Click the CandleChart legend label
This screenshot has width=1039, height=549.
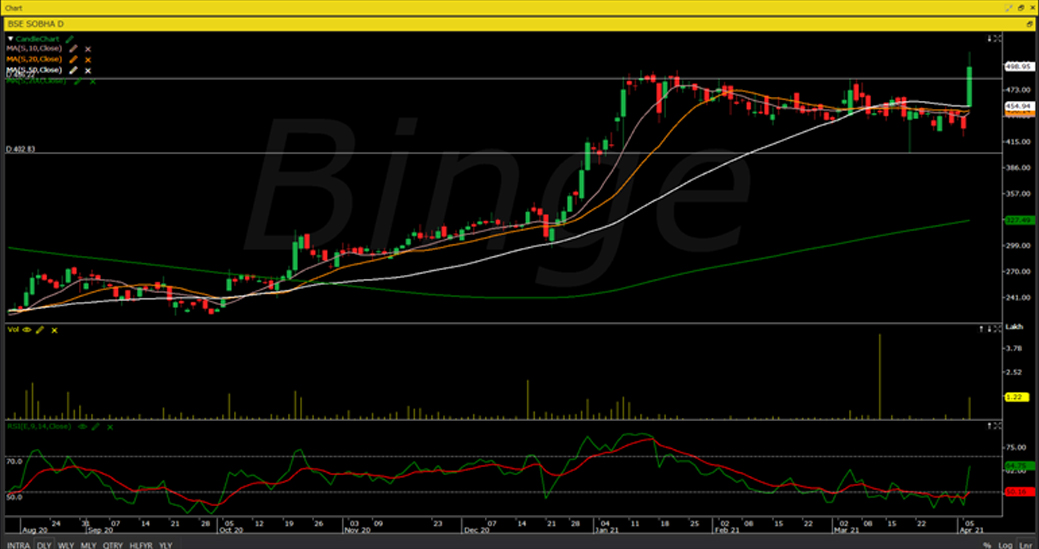point(36,38)
